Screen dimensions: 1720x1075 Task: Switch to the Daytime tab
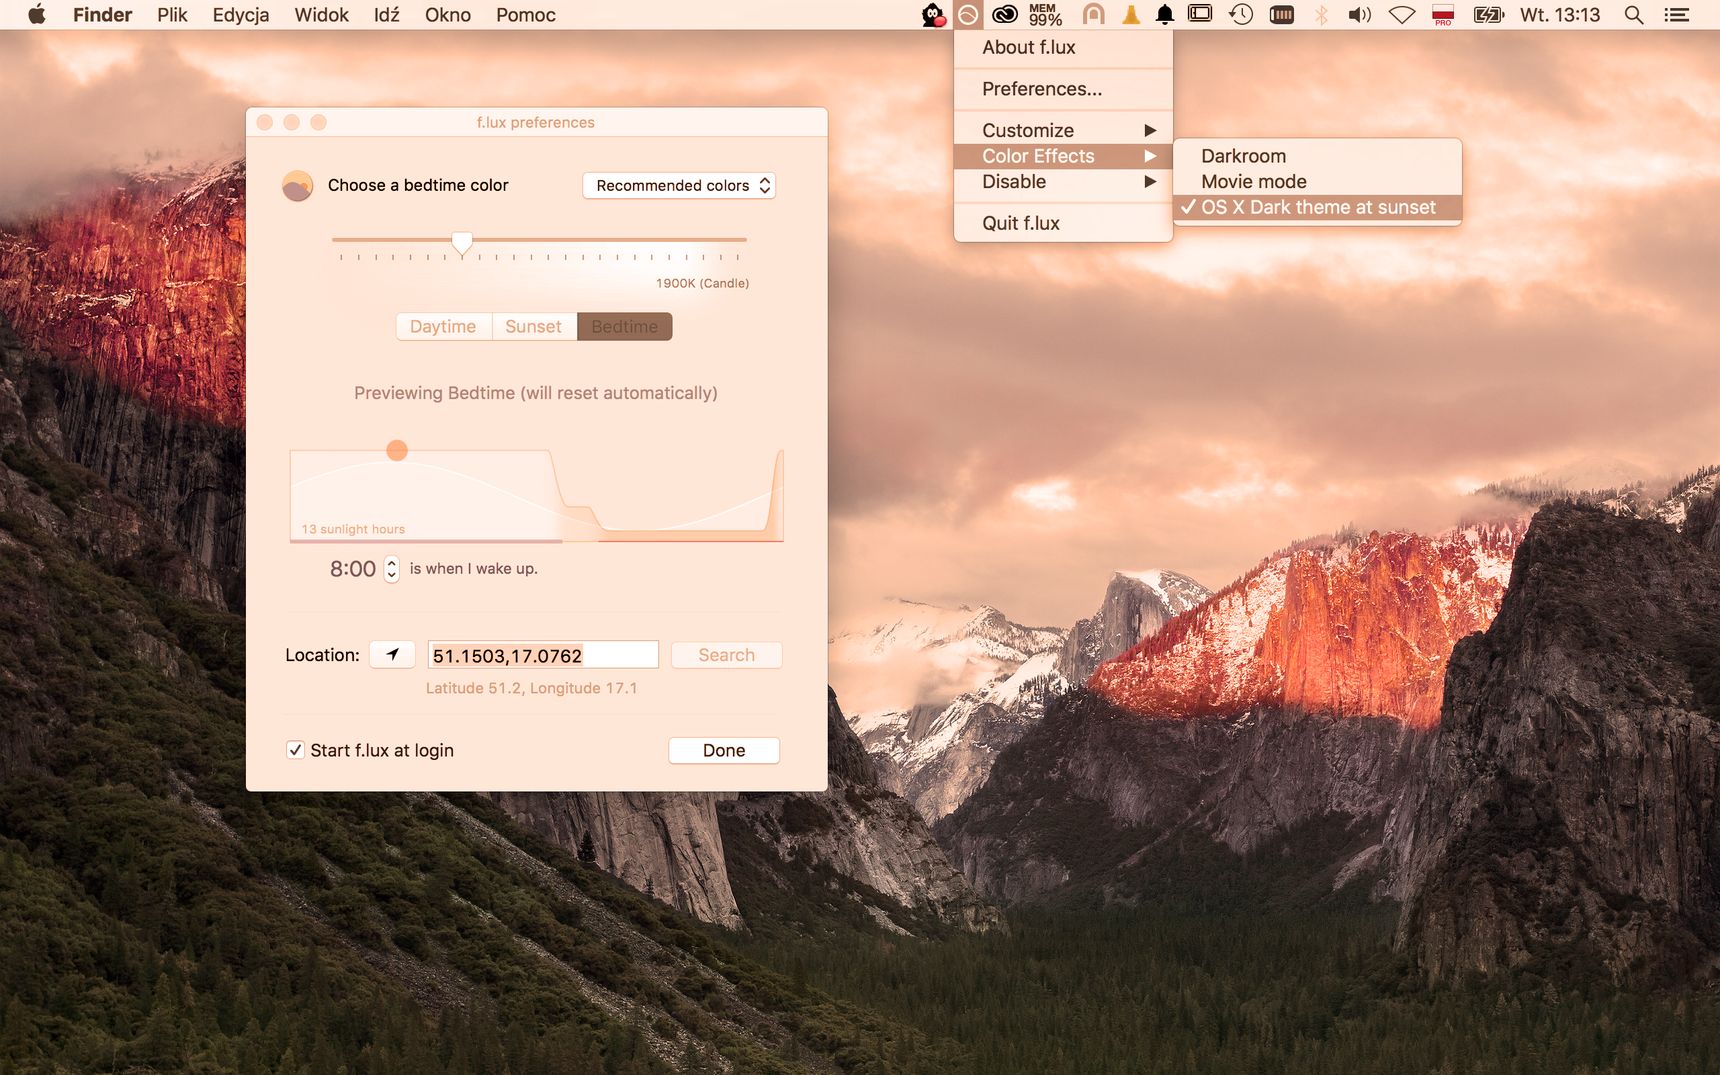443,327
